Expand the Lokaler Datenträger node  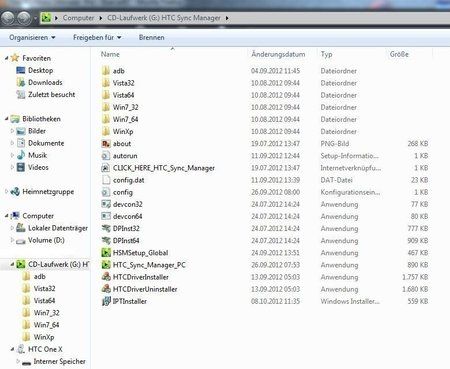[x=12, y=228]
